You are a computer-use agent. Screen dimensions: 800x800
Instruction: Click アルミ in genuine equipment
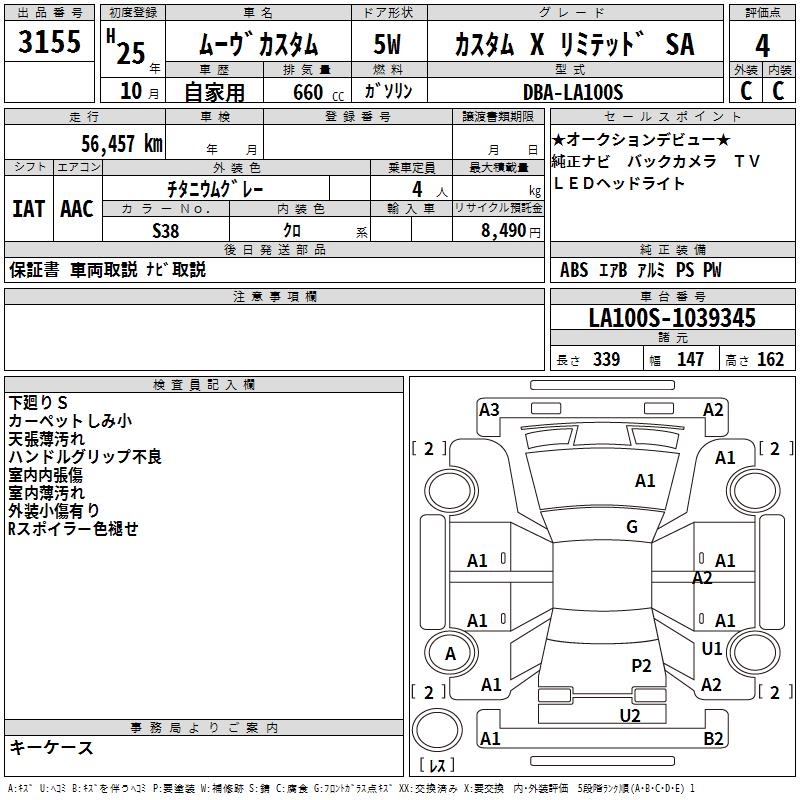pos(652,269)
